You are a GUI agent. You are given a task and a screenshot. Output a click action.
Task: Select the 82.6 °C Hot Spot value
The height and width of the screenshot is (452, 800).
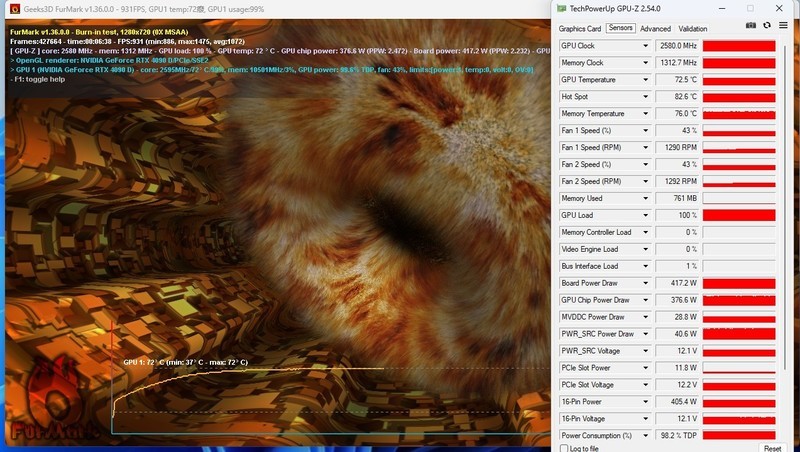click(677, 96)
